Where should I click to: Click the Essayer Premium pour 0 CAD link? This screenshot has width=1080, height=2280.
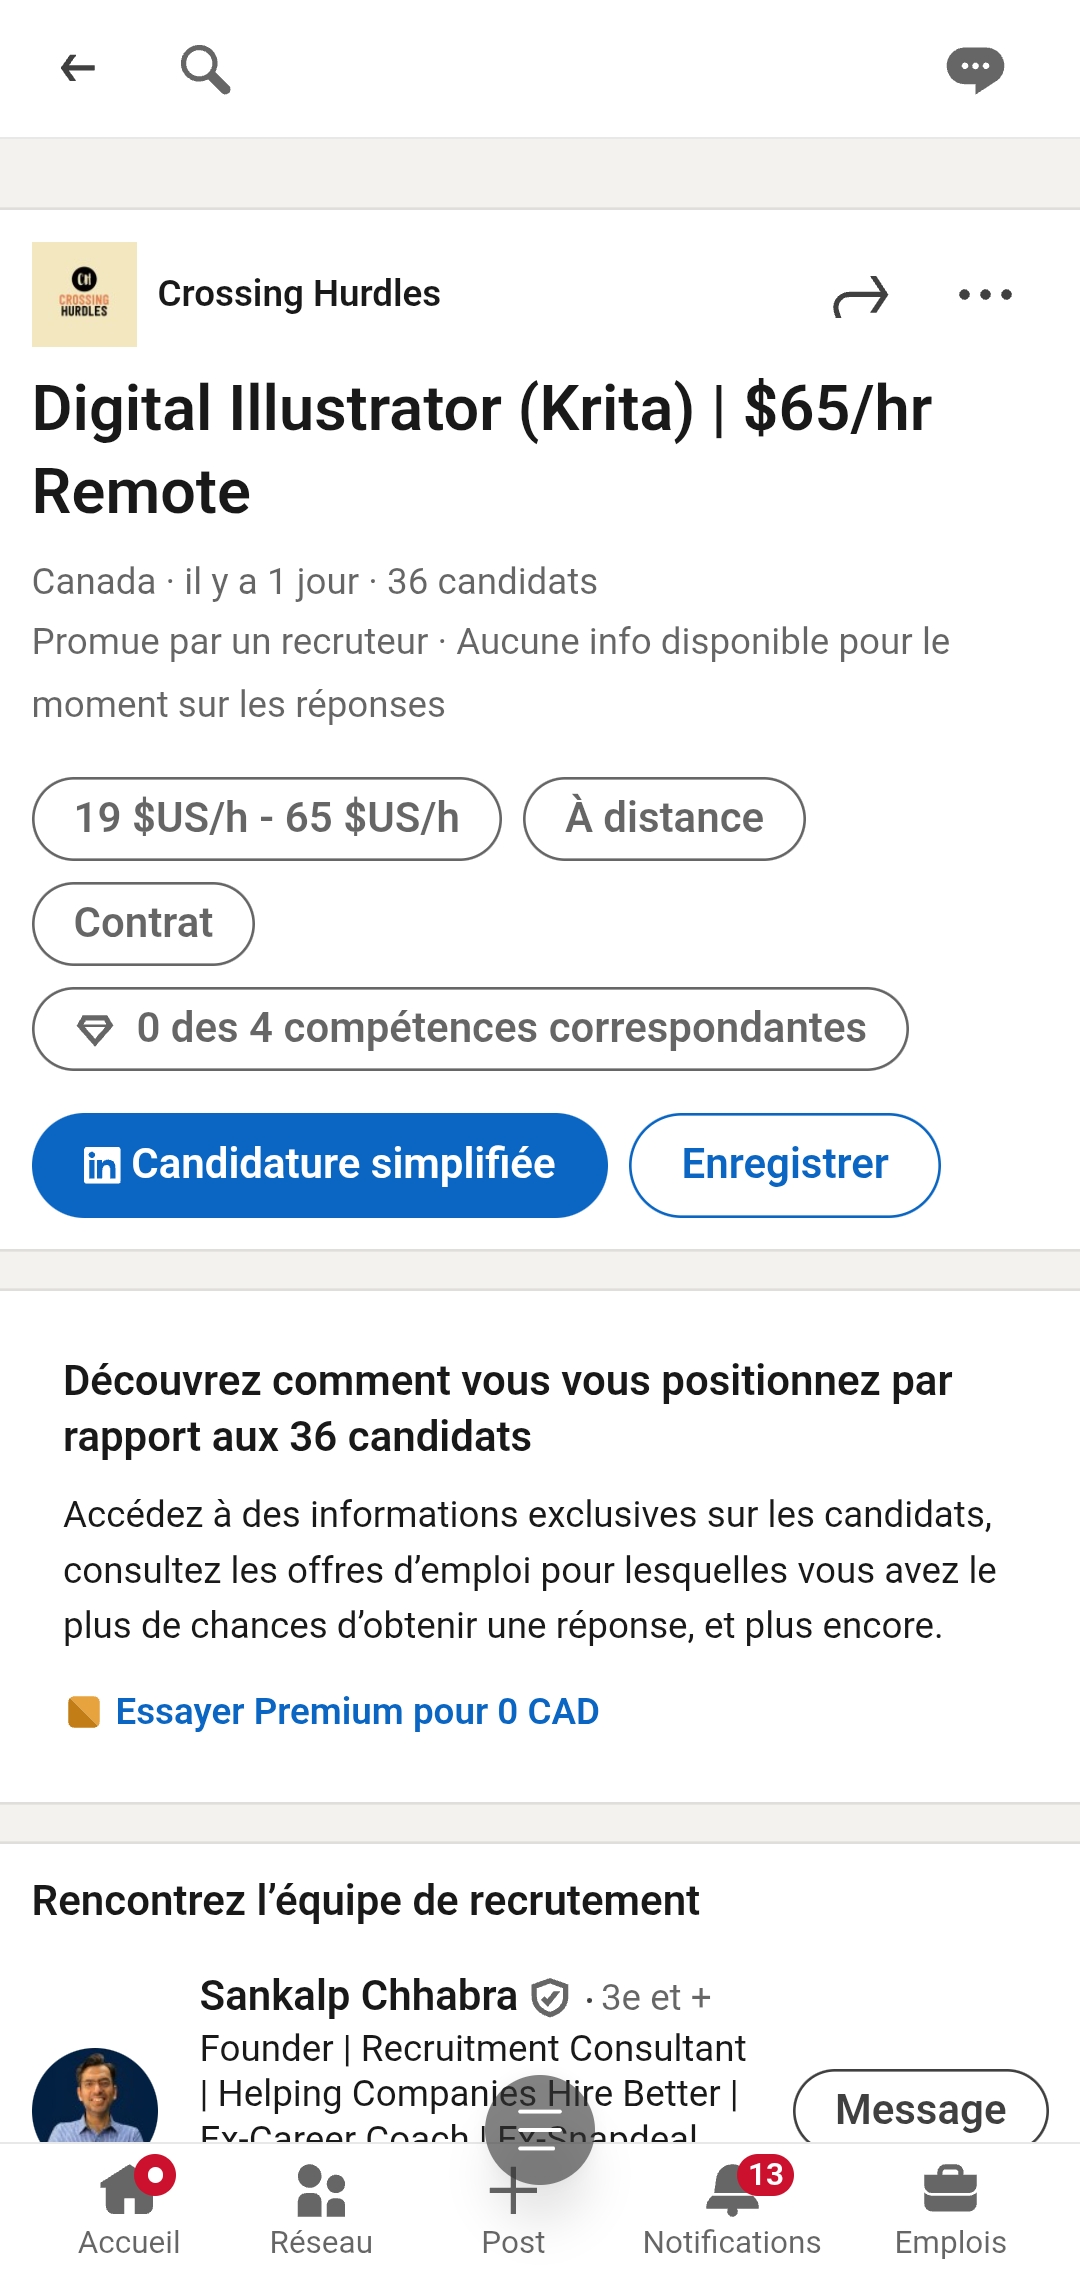click(357, 1712)
